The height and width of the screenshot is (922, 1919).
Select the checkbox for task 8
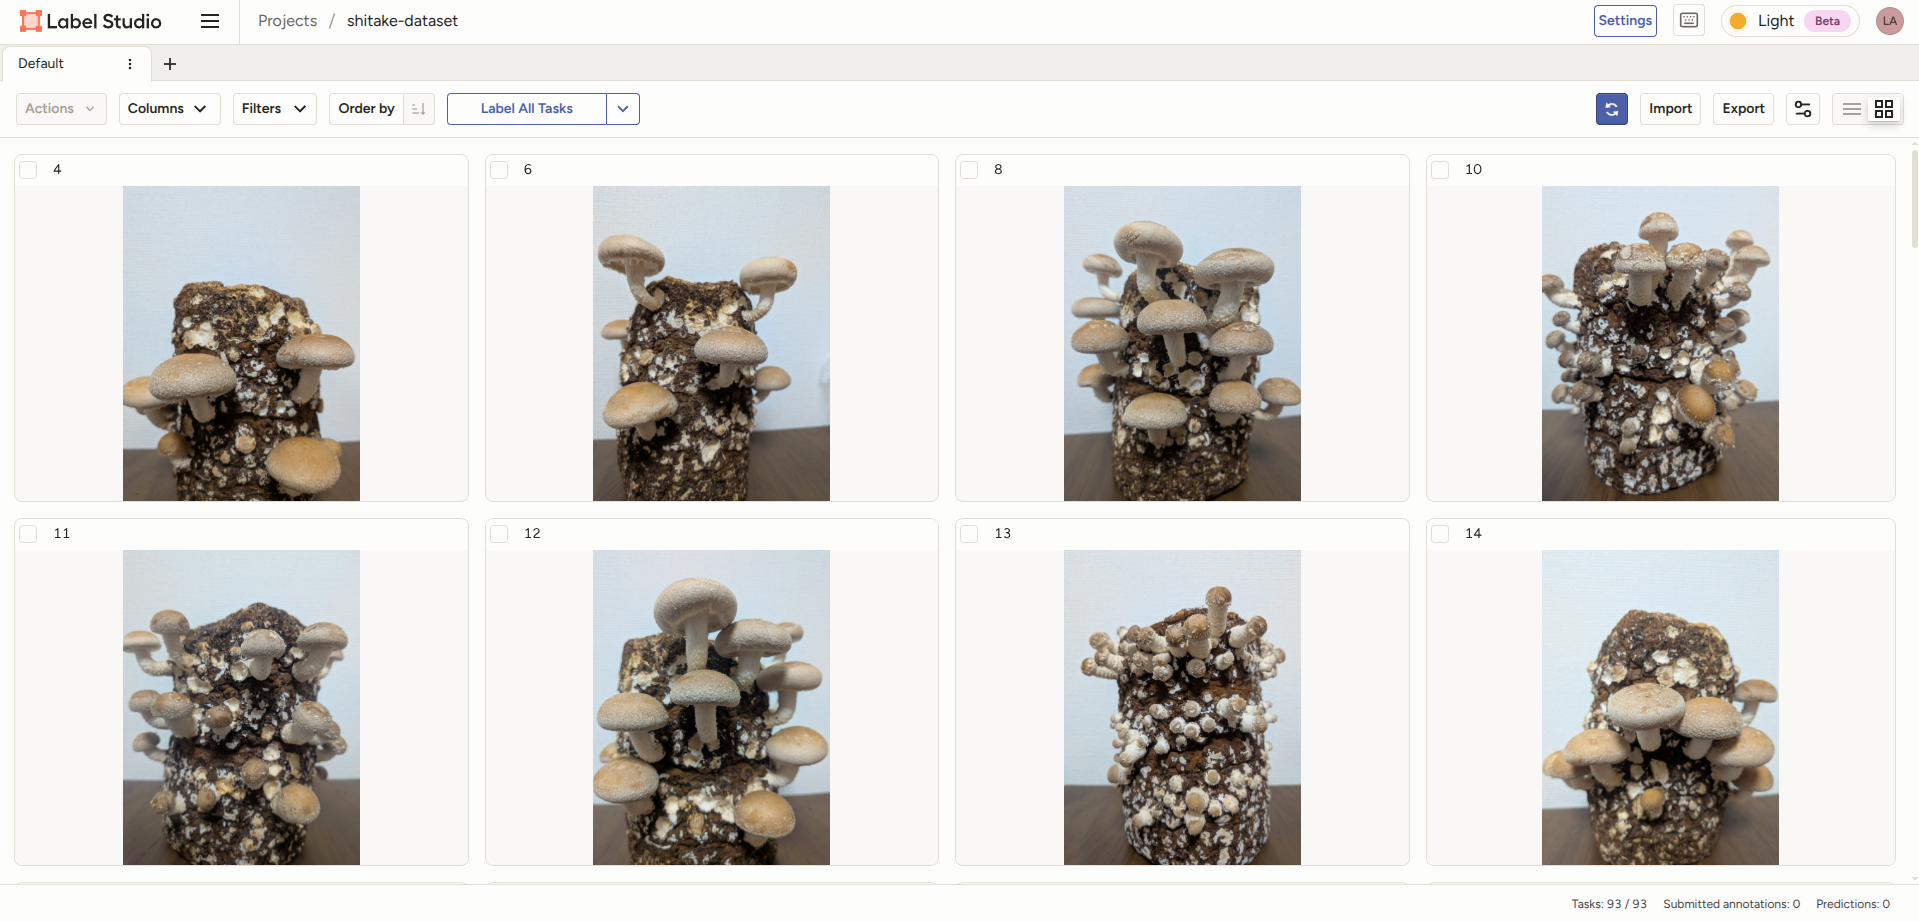coord(969,170)
